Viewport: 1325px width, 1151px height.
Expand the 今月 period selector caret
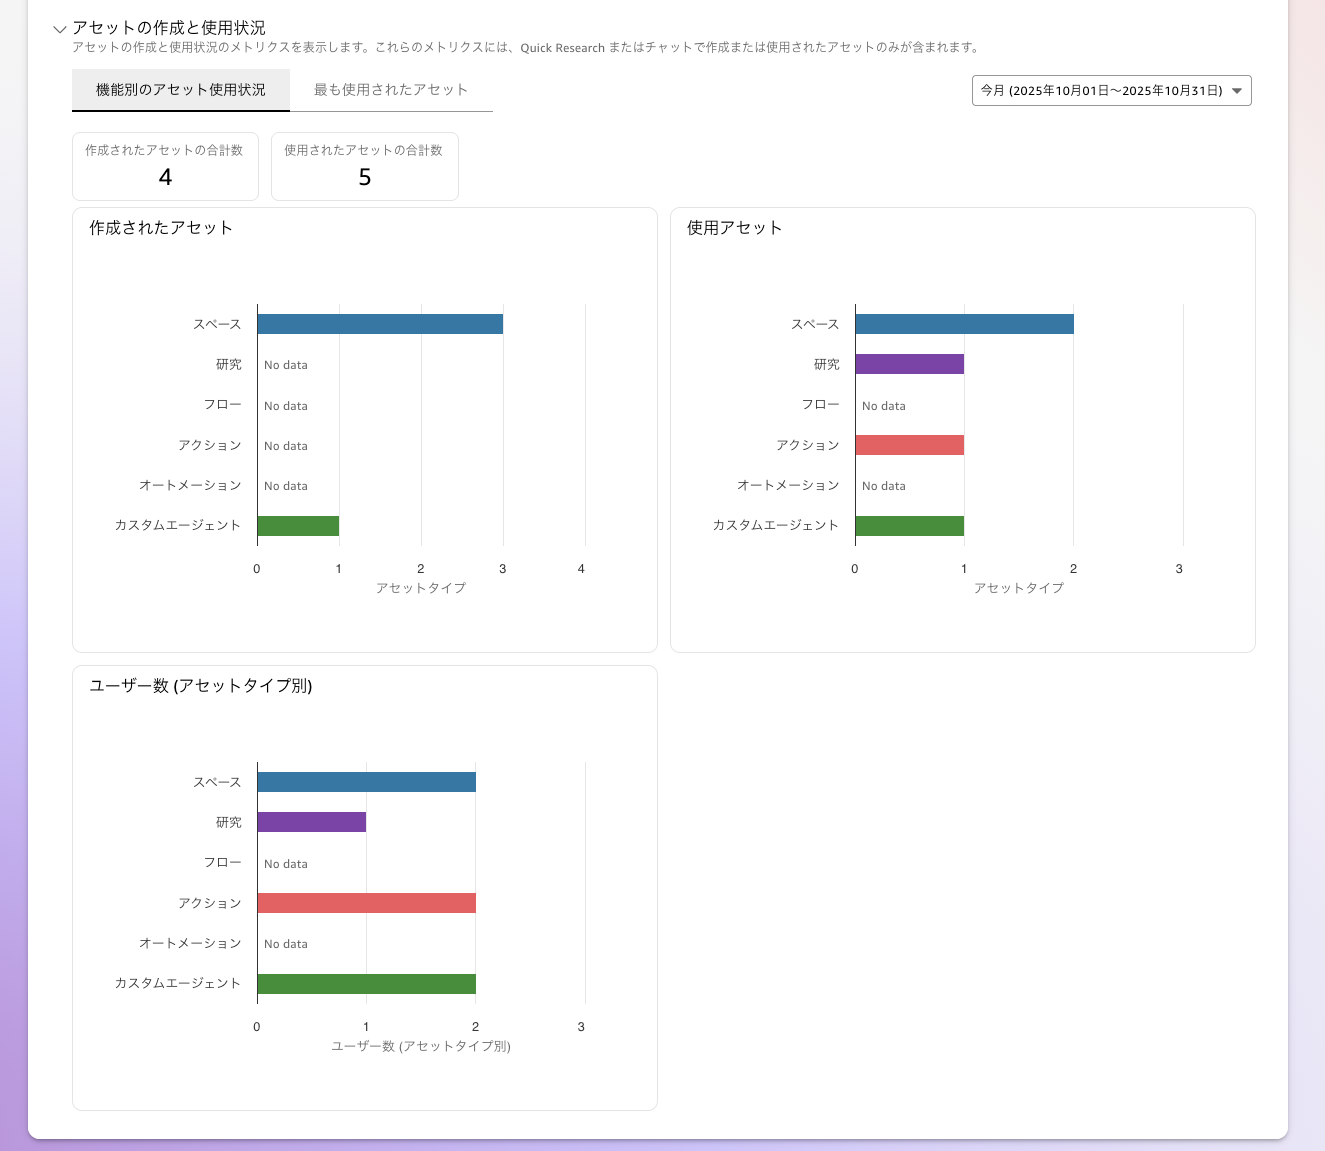tap(1238, 90)
